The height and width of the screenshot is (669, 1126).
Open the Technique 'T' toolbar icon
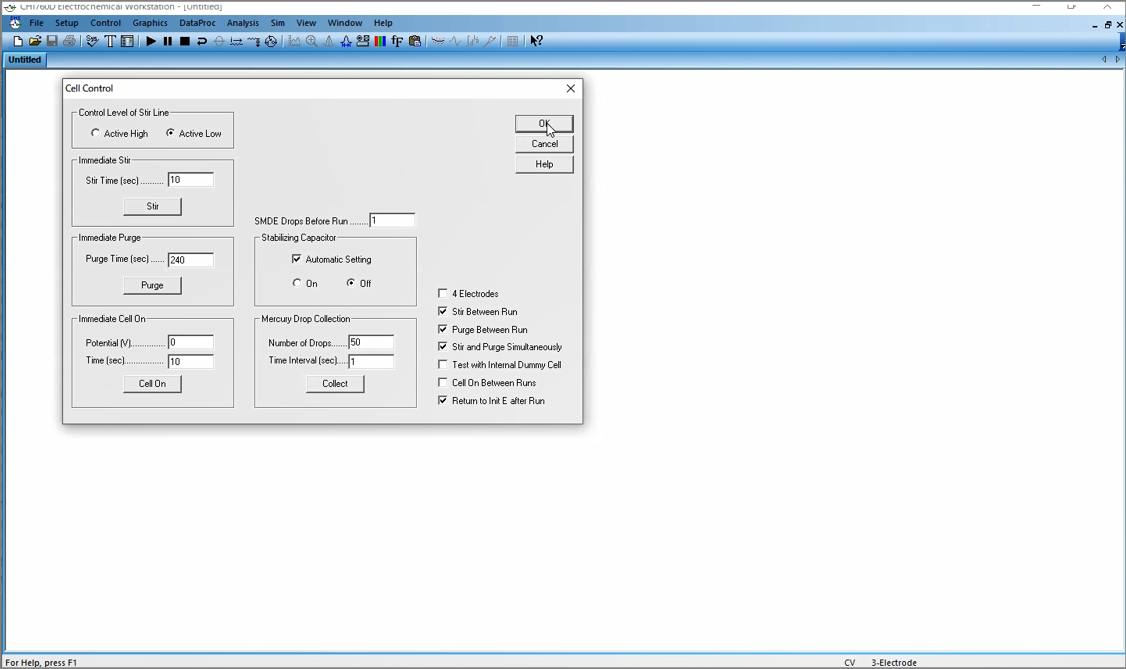pos(110,41)
